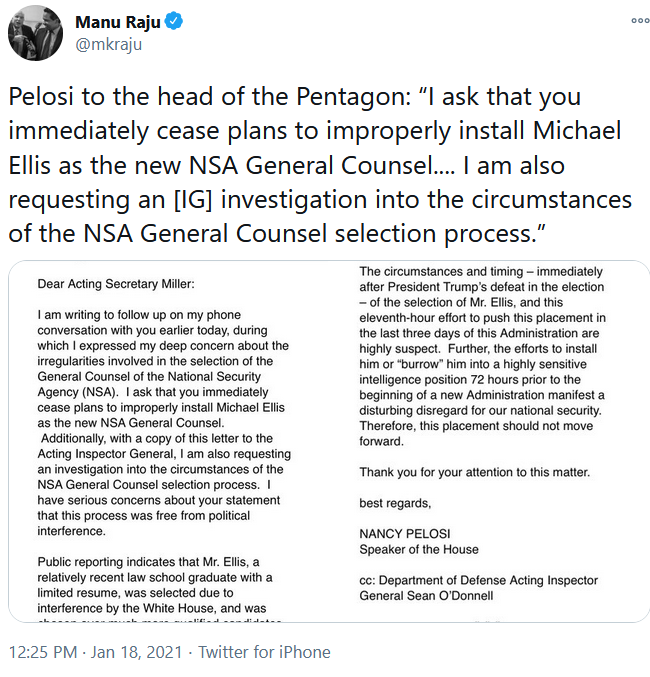650x677 pixels.
Task: Click the Speaker of the House line
Action: coord(419,549)
